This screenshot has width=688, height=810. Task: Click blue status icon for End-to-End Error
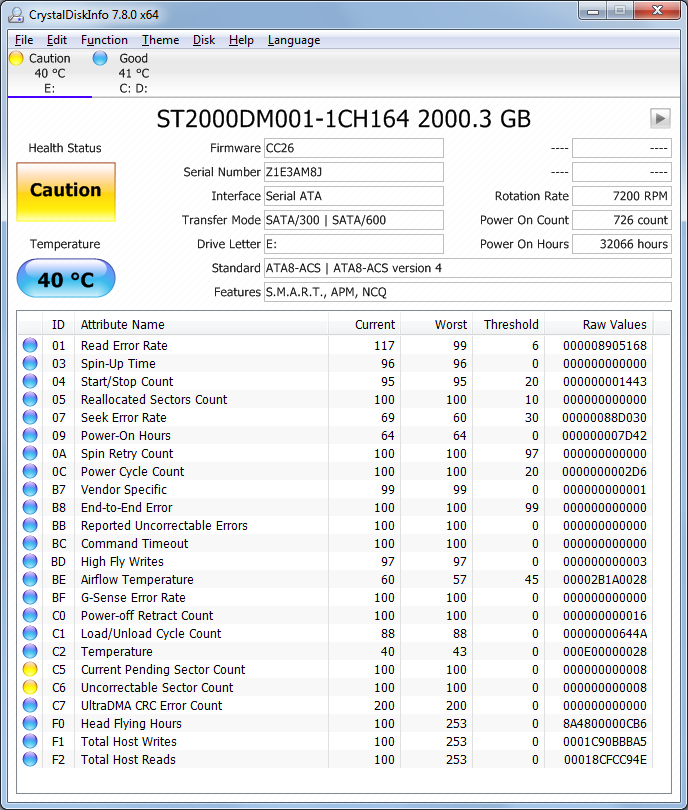pos(30,507)
